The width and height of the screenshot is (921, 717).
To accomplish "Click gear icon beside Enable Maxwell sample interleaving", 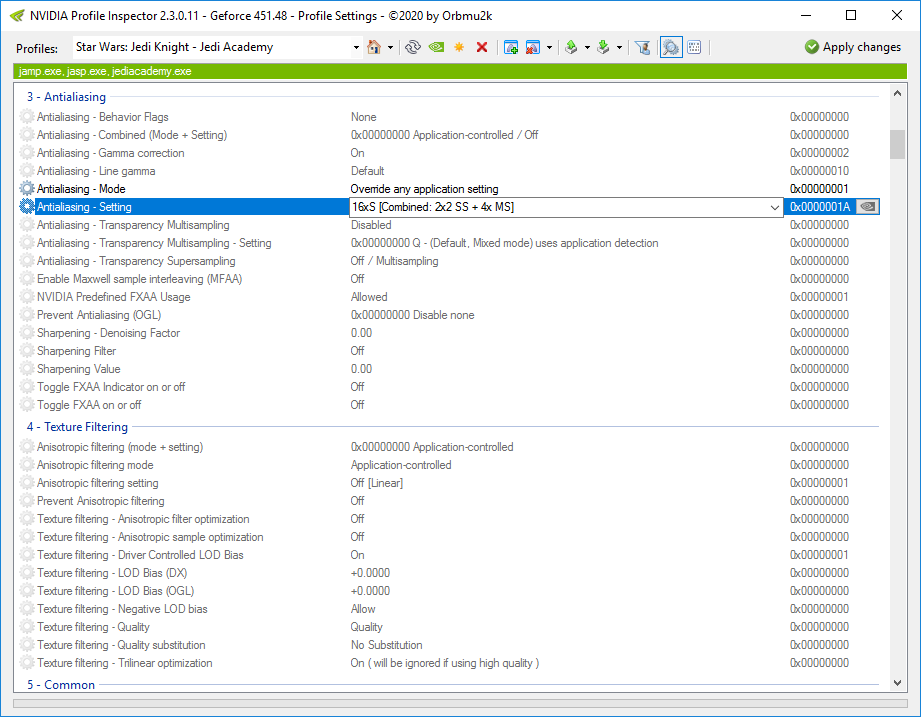I will point(27,278).
